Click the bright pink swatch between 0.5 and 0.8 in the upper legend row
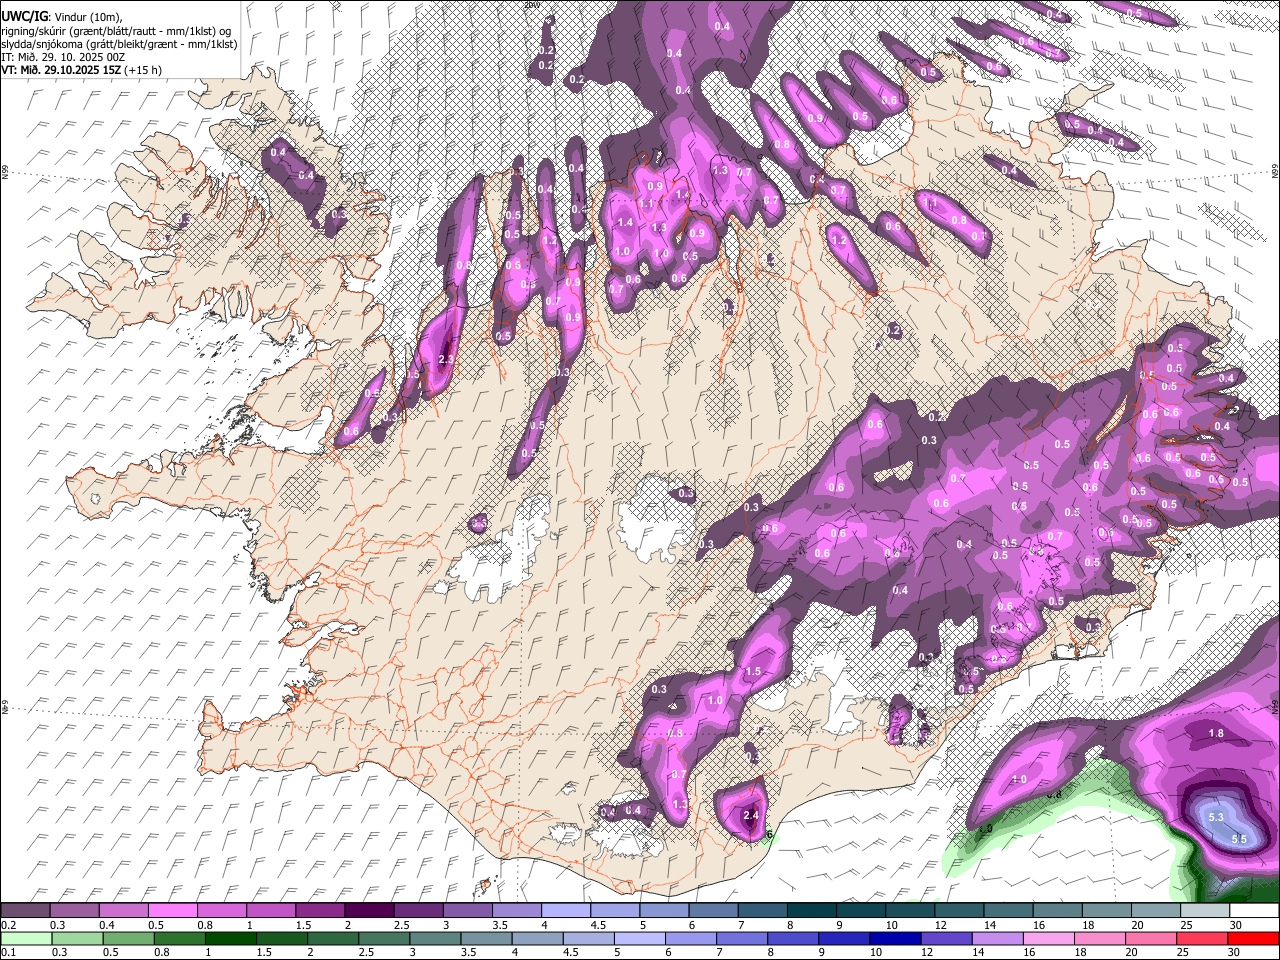1280x960 pixels. click(172, 911)
